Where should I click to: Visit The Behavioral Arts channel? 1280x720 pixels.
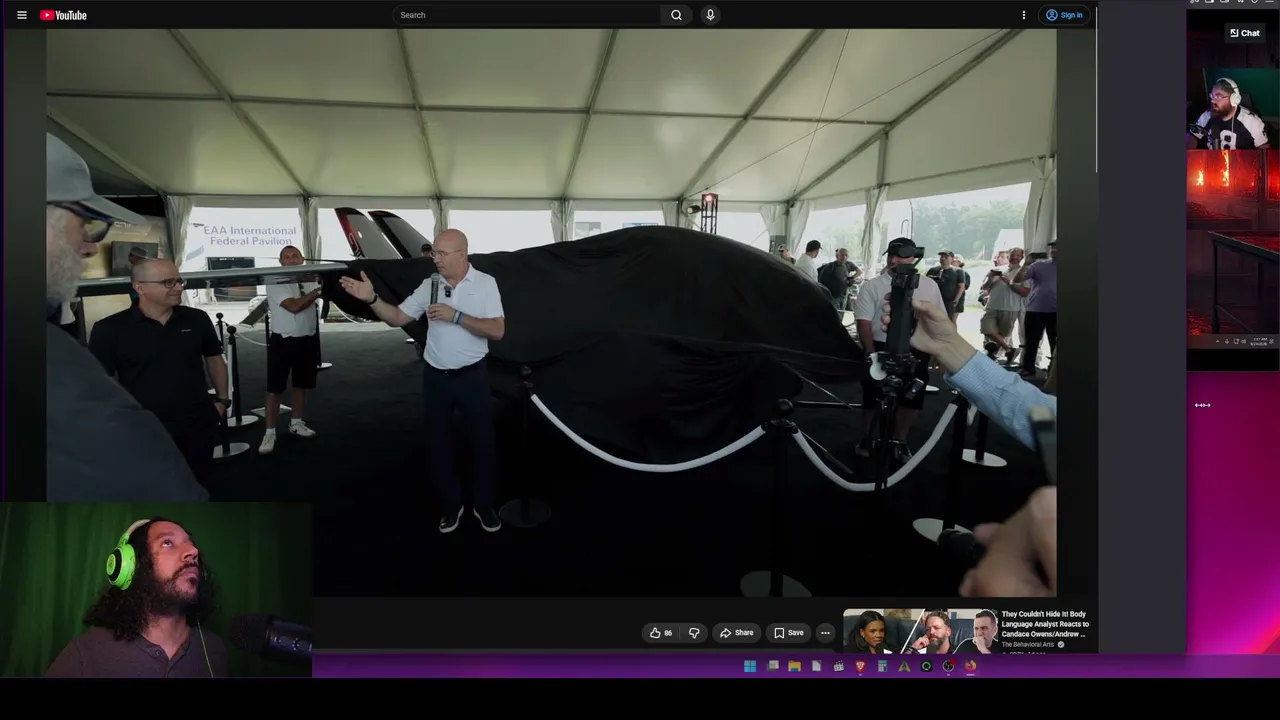(1028, 645)
